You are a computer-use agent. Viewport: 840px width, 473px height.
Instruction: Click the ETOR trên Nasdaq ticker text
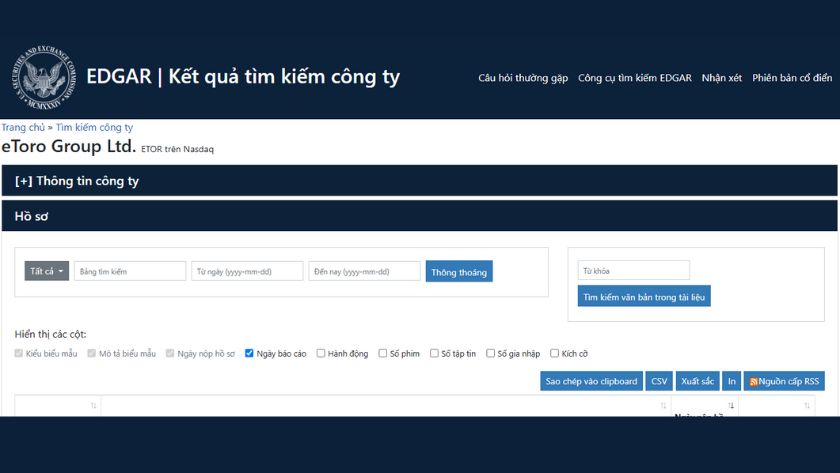[x=177, y=149]
